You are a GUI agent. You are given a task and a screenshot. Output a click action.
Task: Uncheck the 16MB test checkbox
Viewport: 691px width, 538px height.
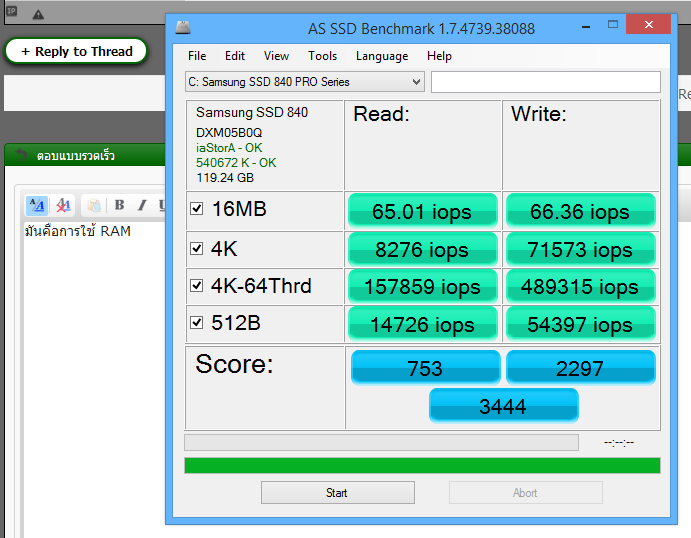(197, 209)
